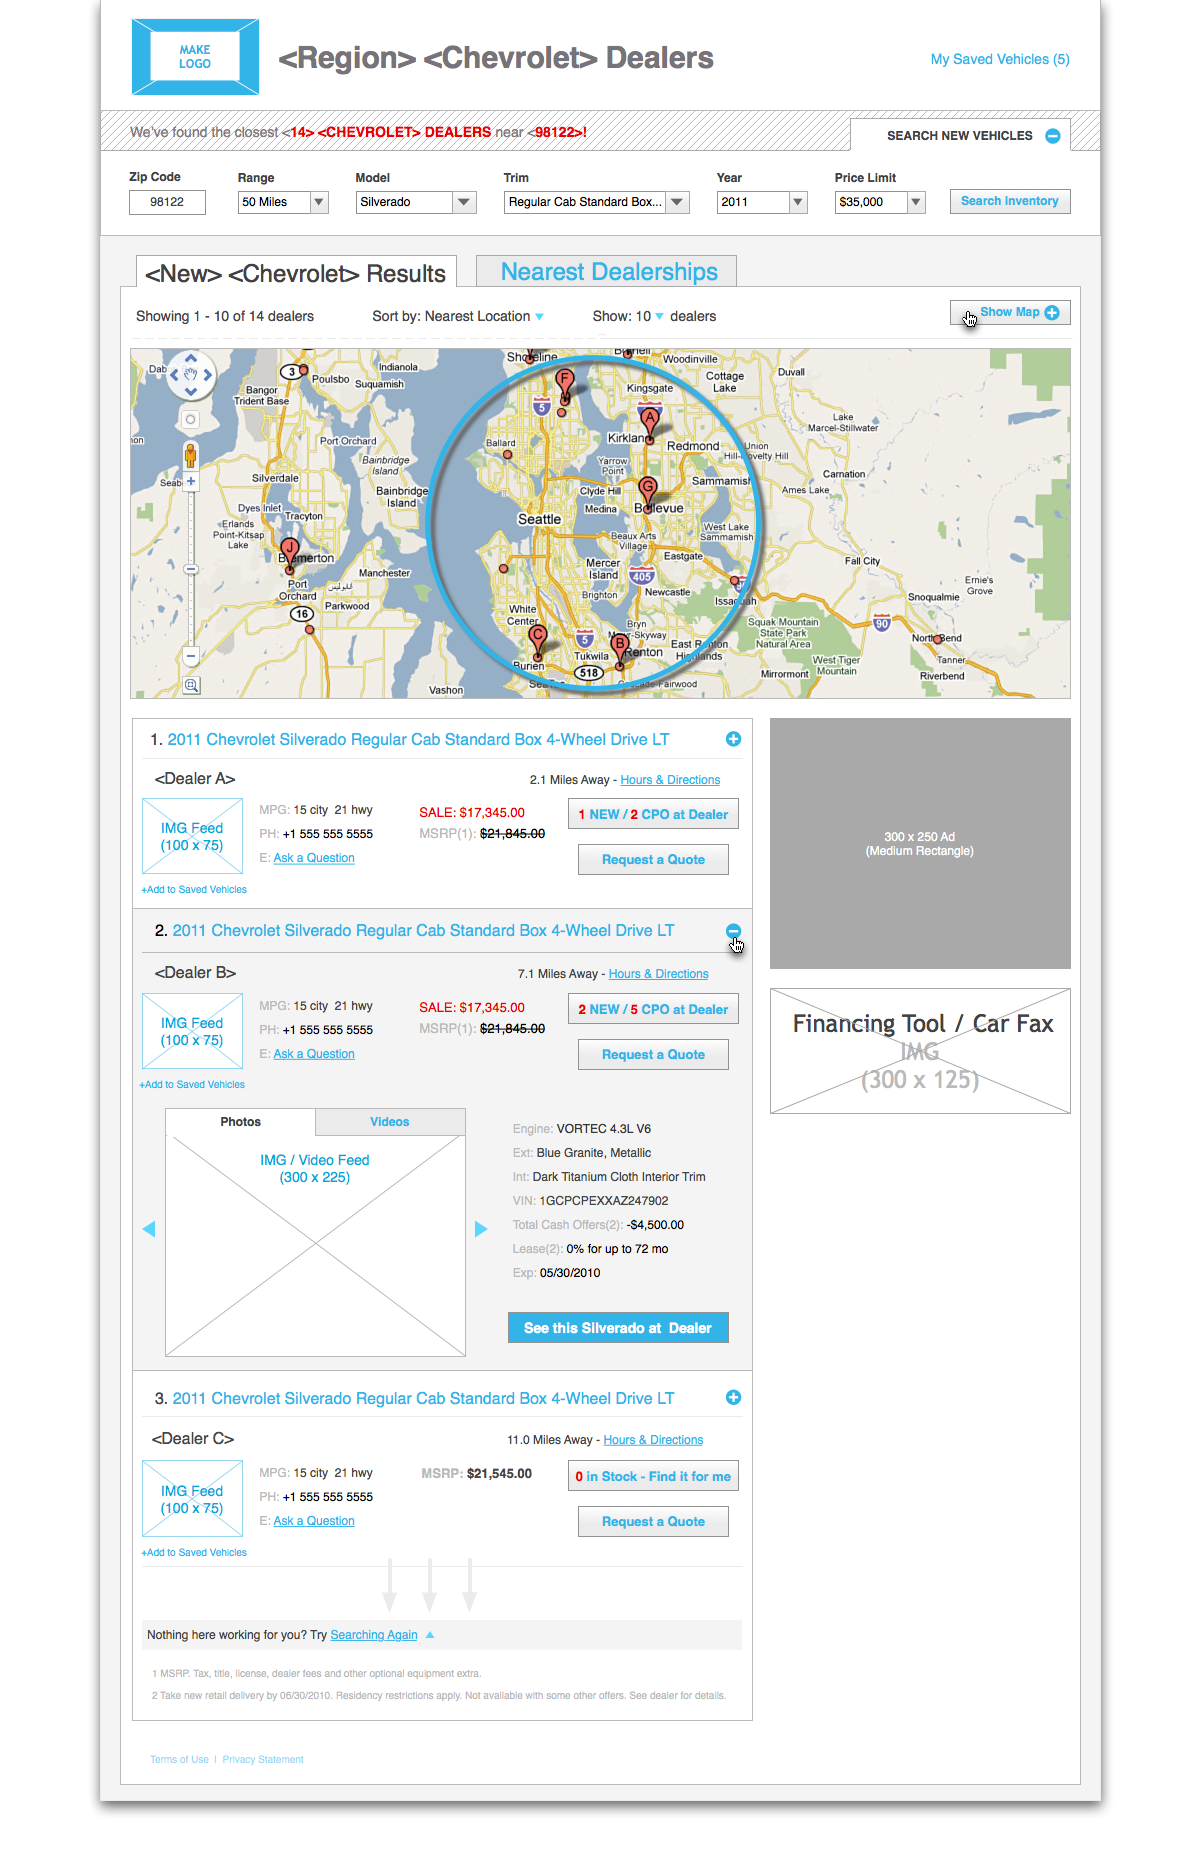Open My Saved Vehicles (5) link
This screenshot has height=1850, width=1200.
(x=1000, y=59)
